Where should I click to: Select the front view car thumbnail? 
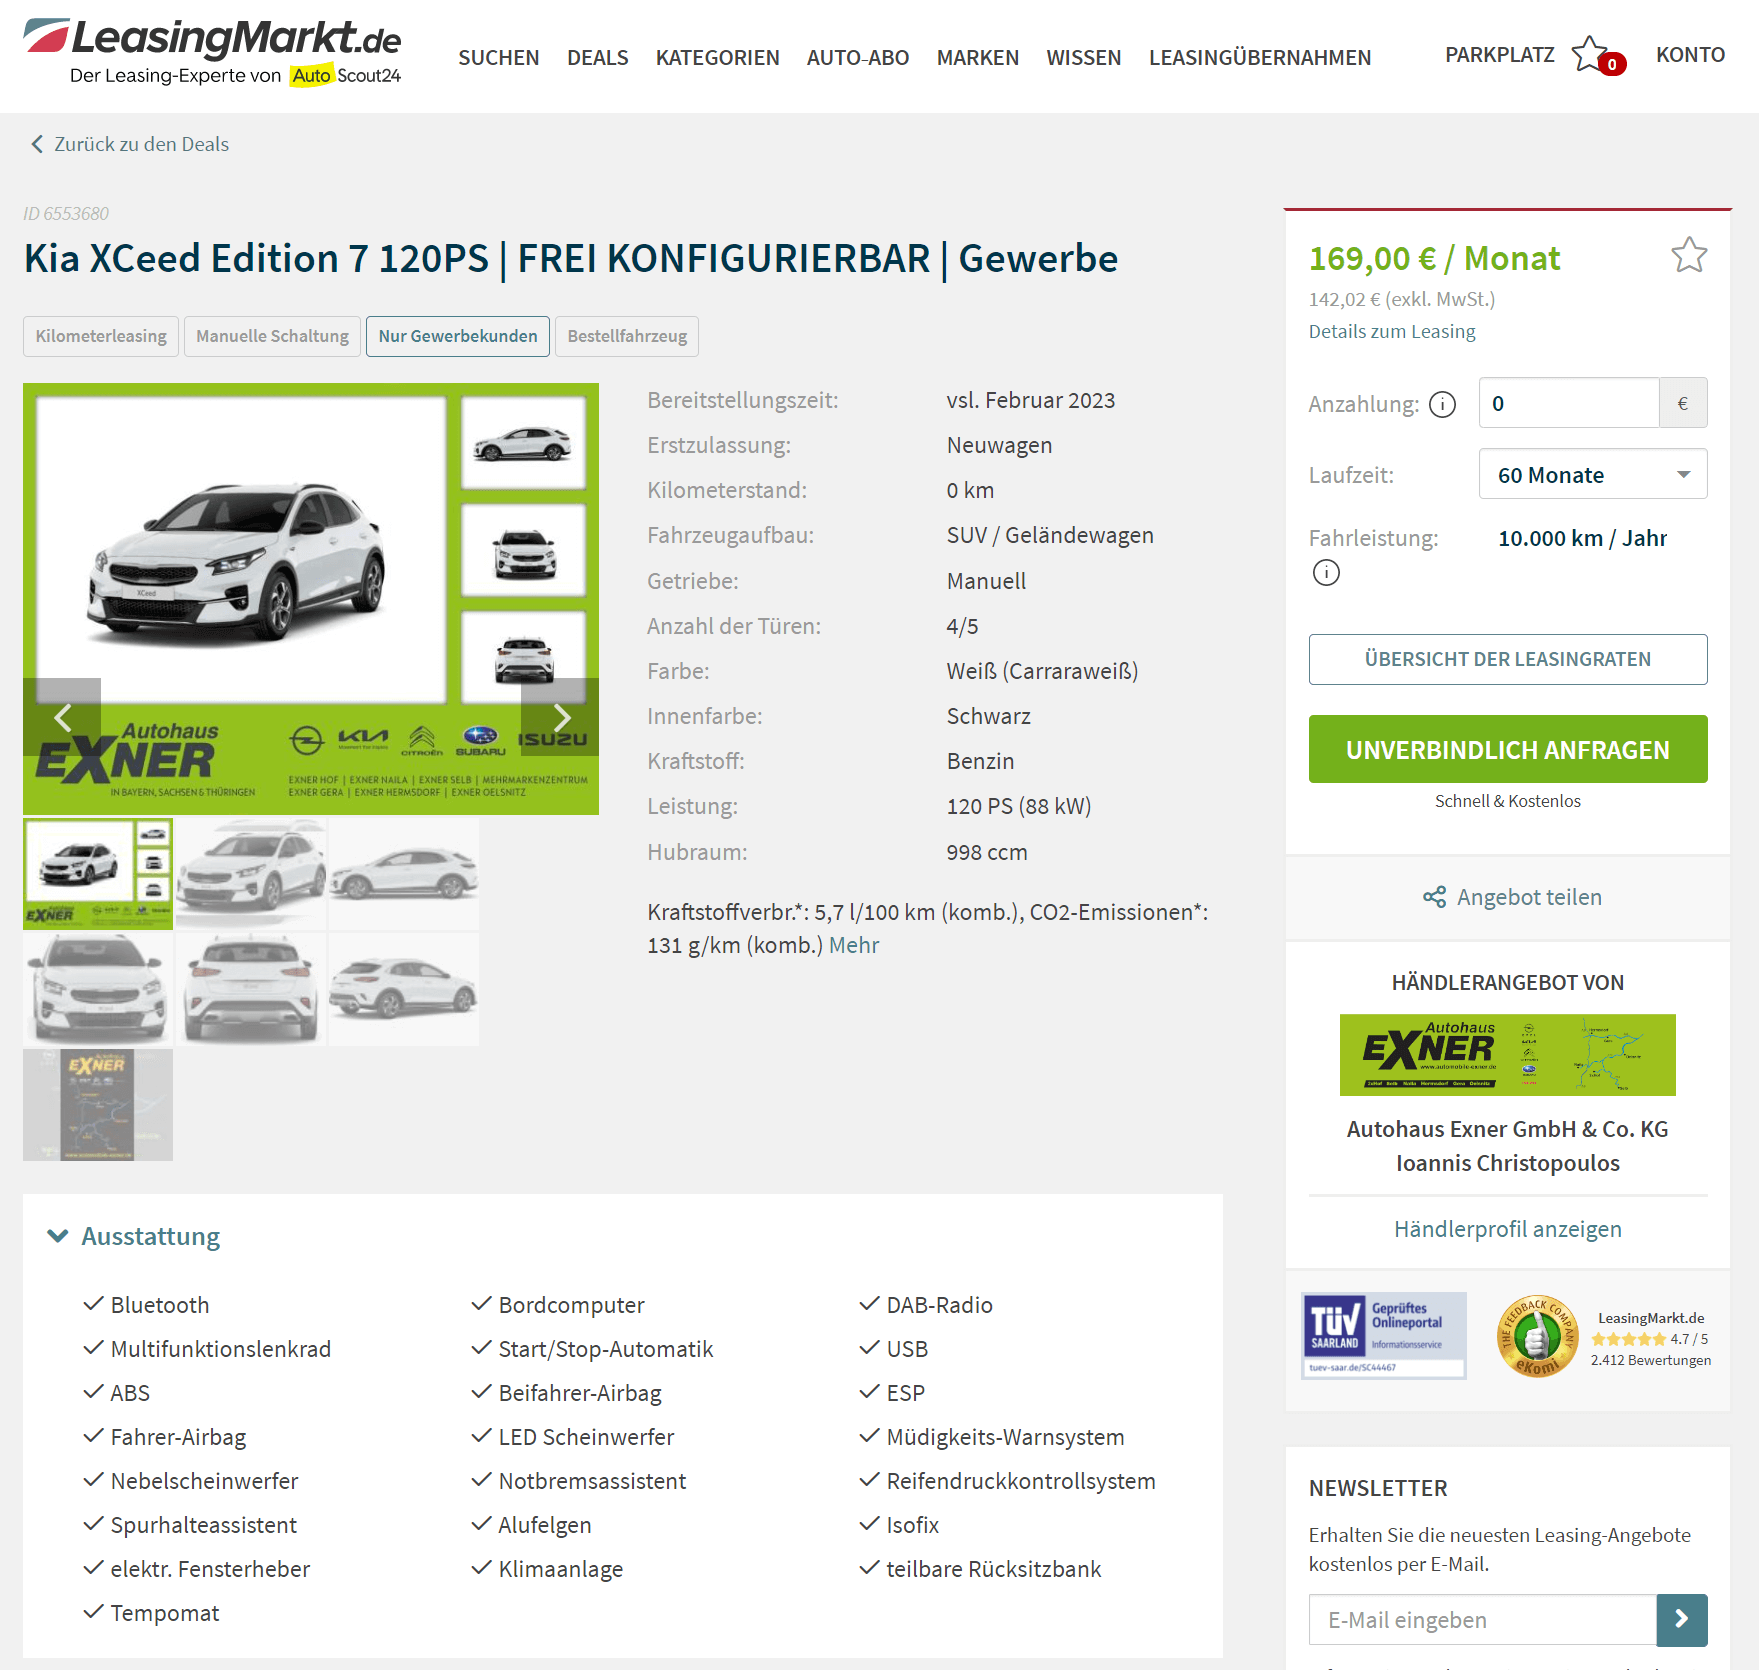98,990
